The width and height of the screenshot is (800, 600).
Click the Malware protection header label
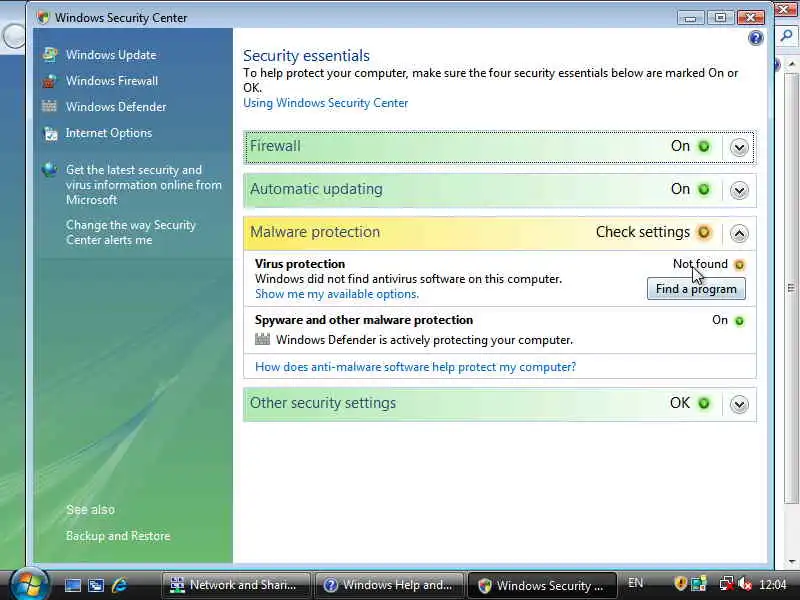pos(315,232)
